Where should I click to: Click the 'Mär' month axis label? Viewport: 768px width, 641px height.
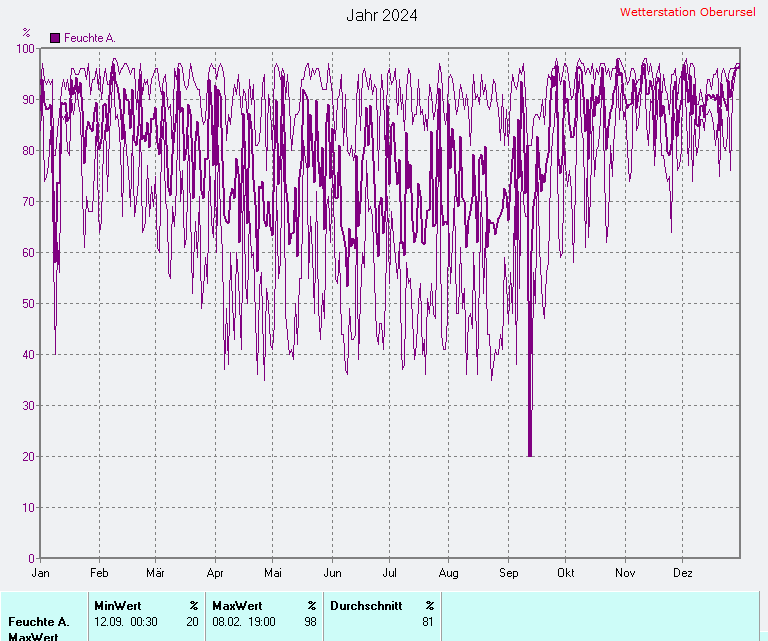[155, 573]
